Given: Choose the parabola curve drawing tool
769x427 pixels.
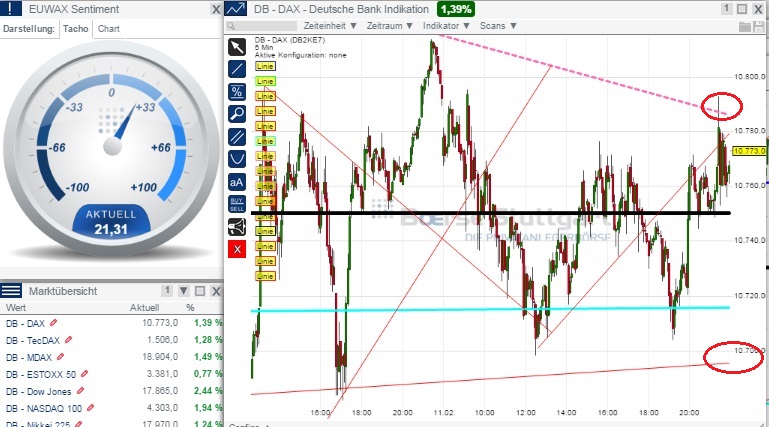Looking at the screenshot, I should (x=237, y=159).
